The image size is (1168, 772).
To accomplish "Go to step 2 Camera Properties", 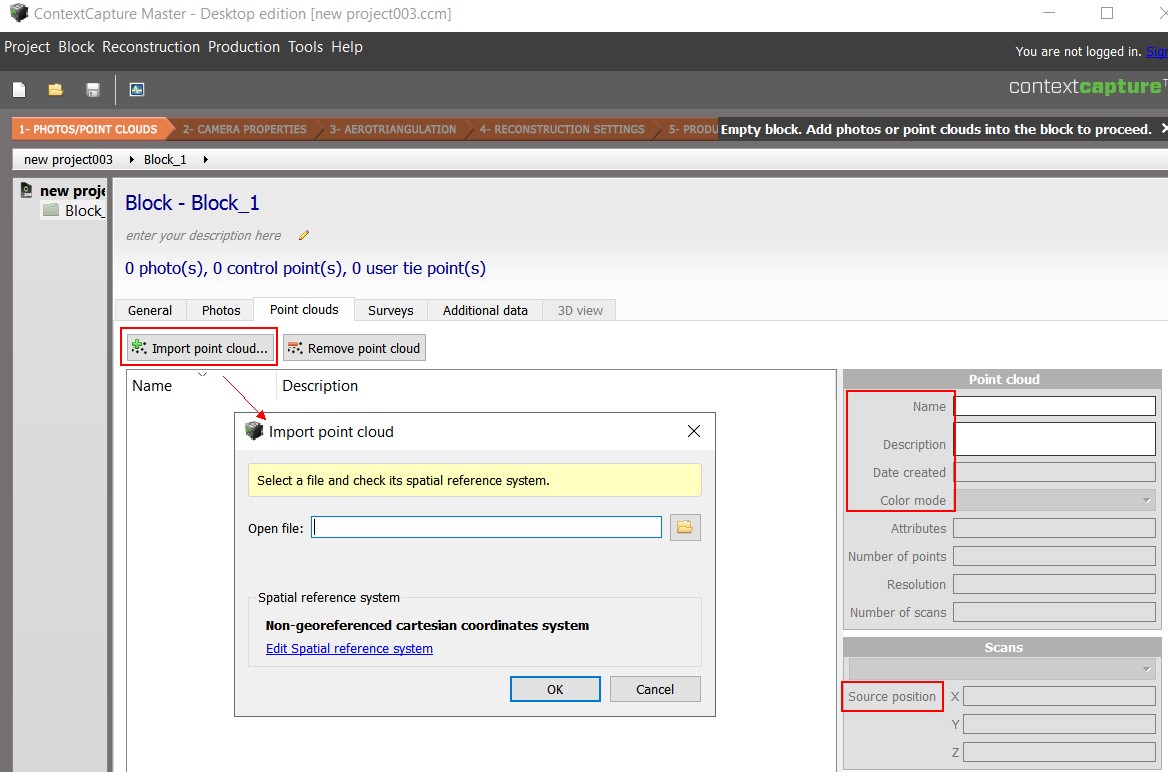I will click(244, 129).
